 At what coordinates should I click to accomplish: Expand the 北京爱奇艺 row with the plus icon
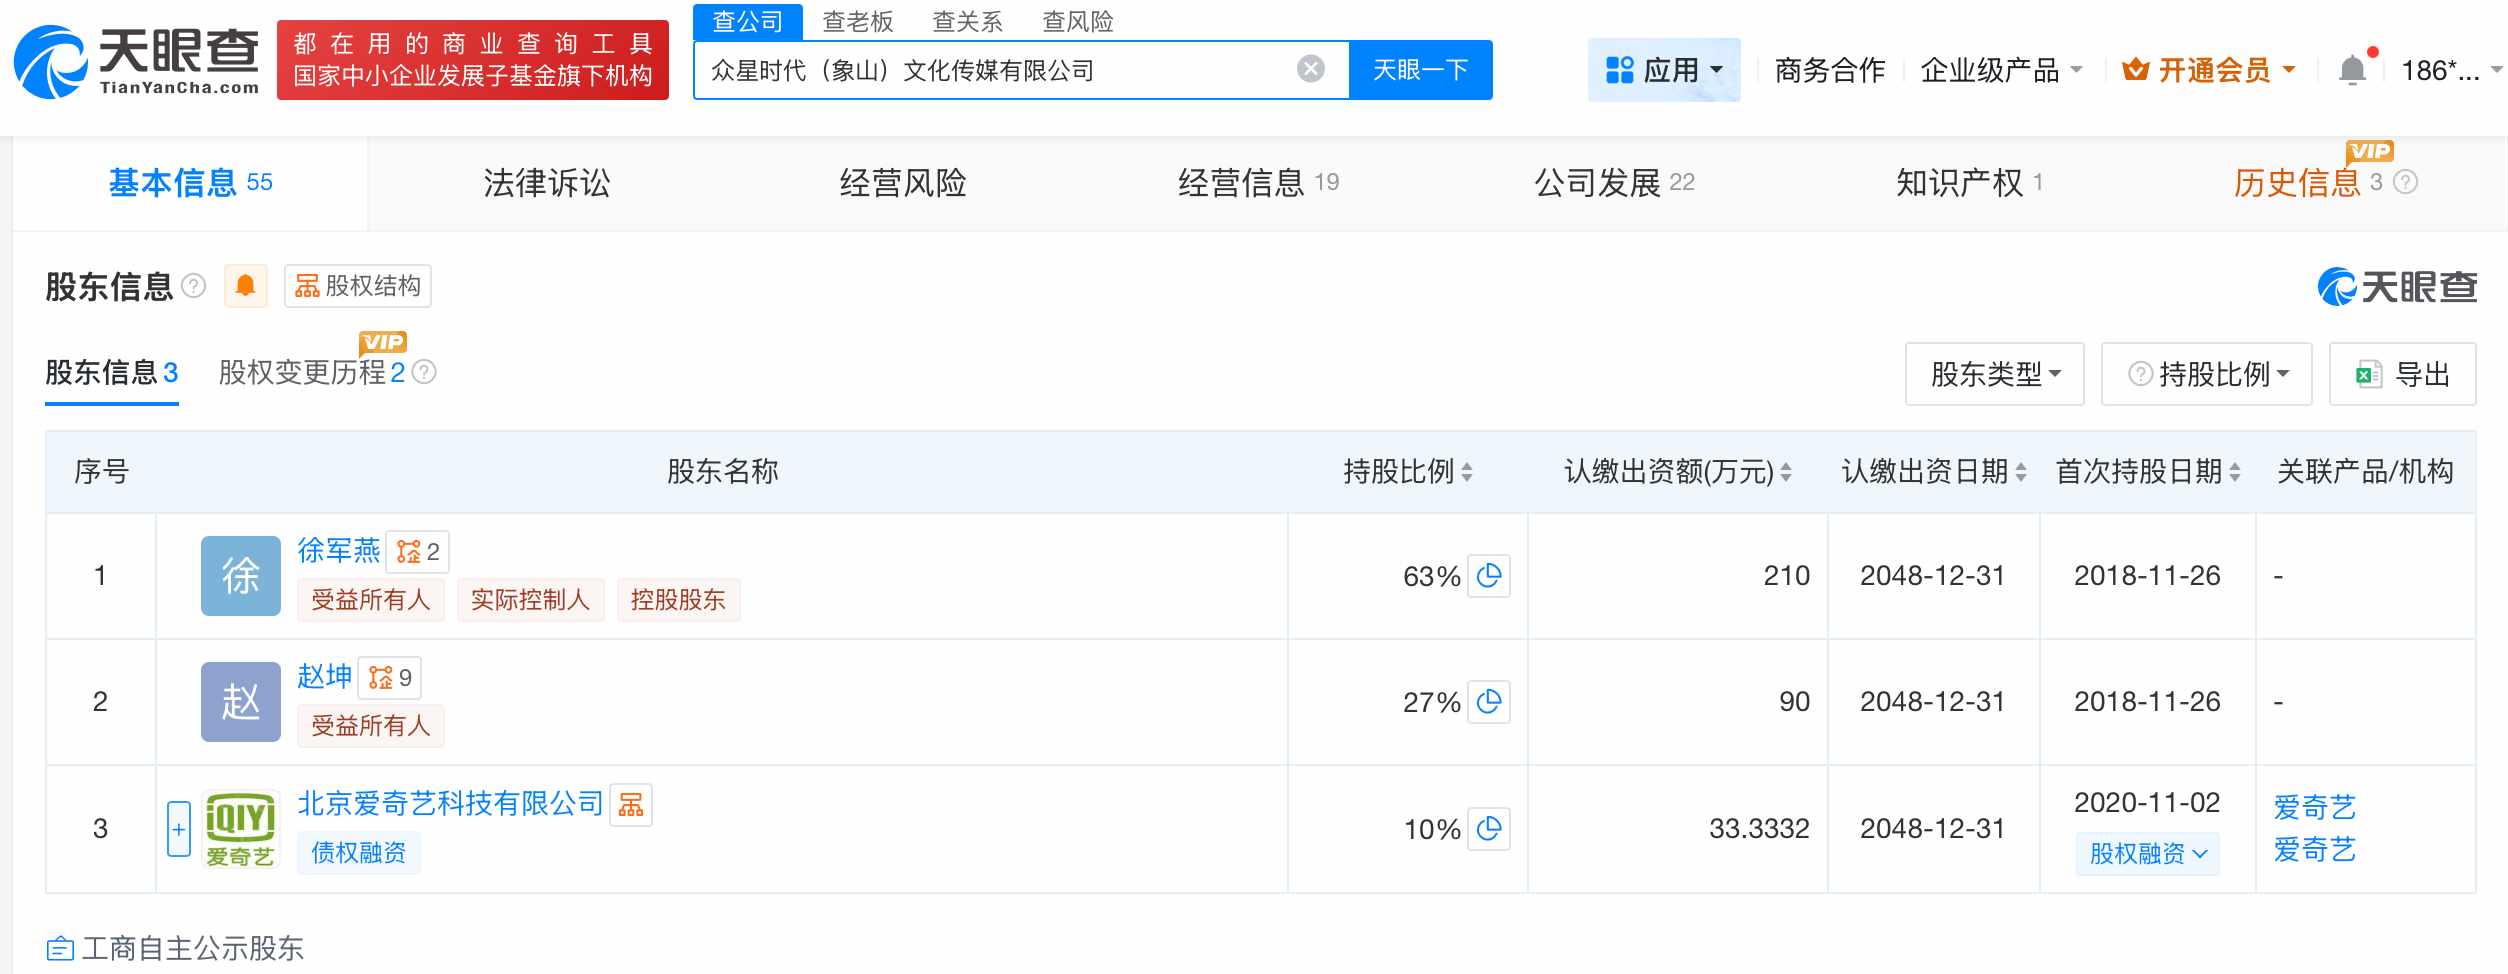(x=178, y=829)
